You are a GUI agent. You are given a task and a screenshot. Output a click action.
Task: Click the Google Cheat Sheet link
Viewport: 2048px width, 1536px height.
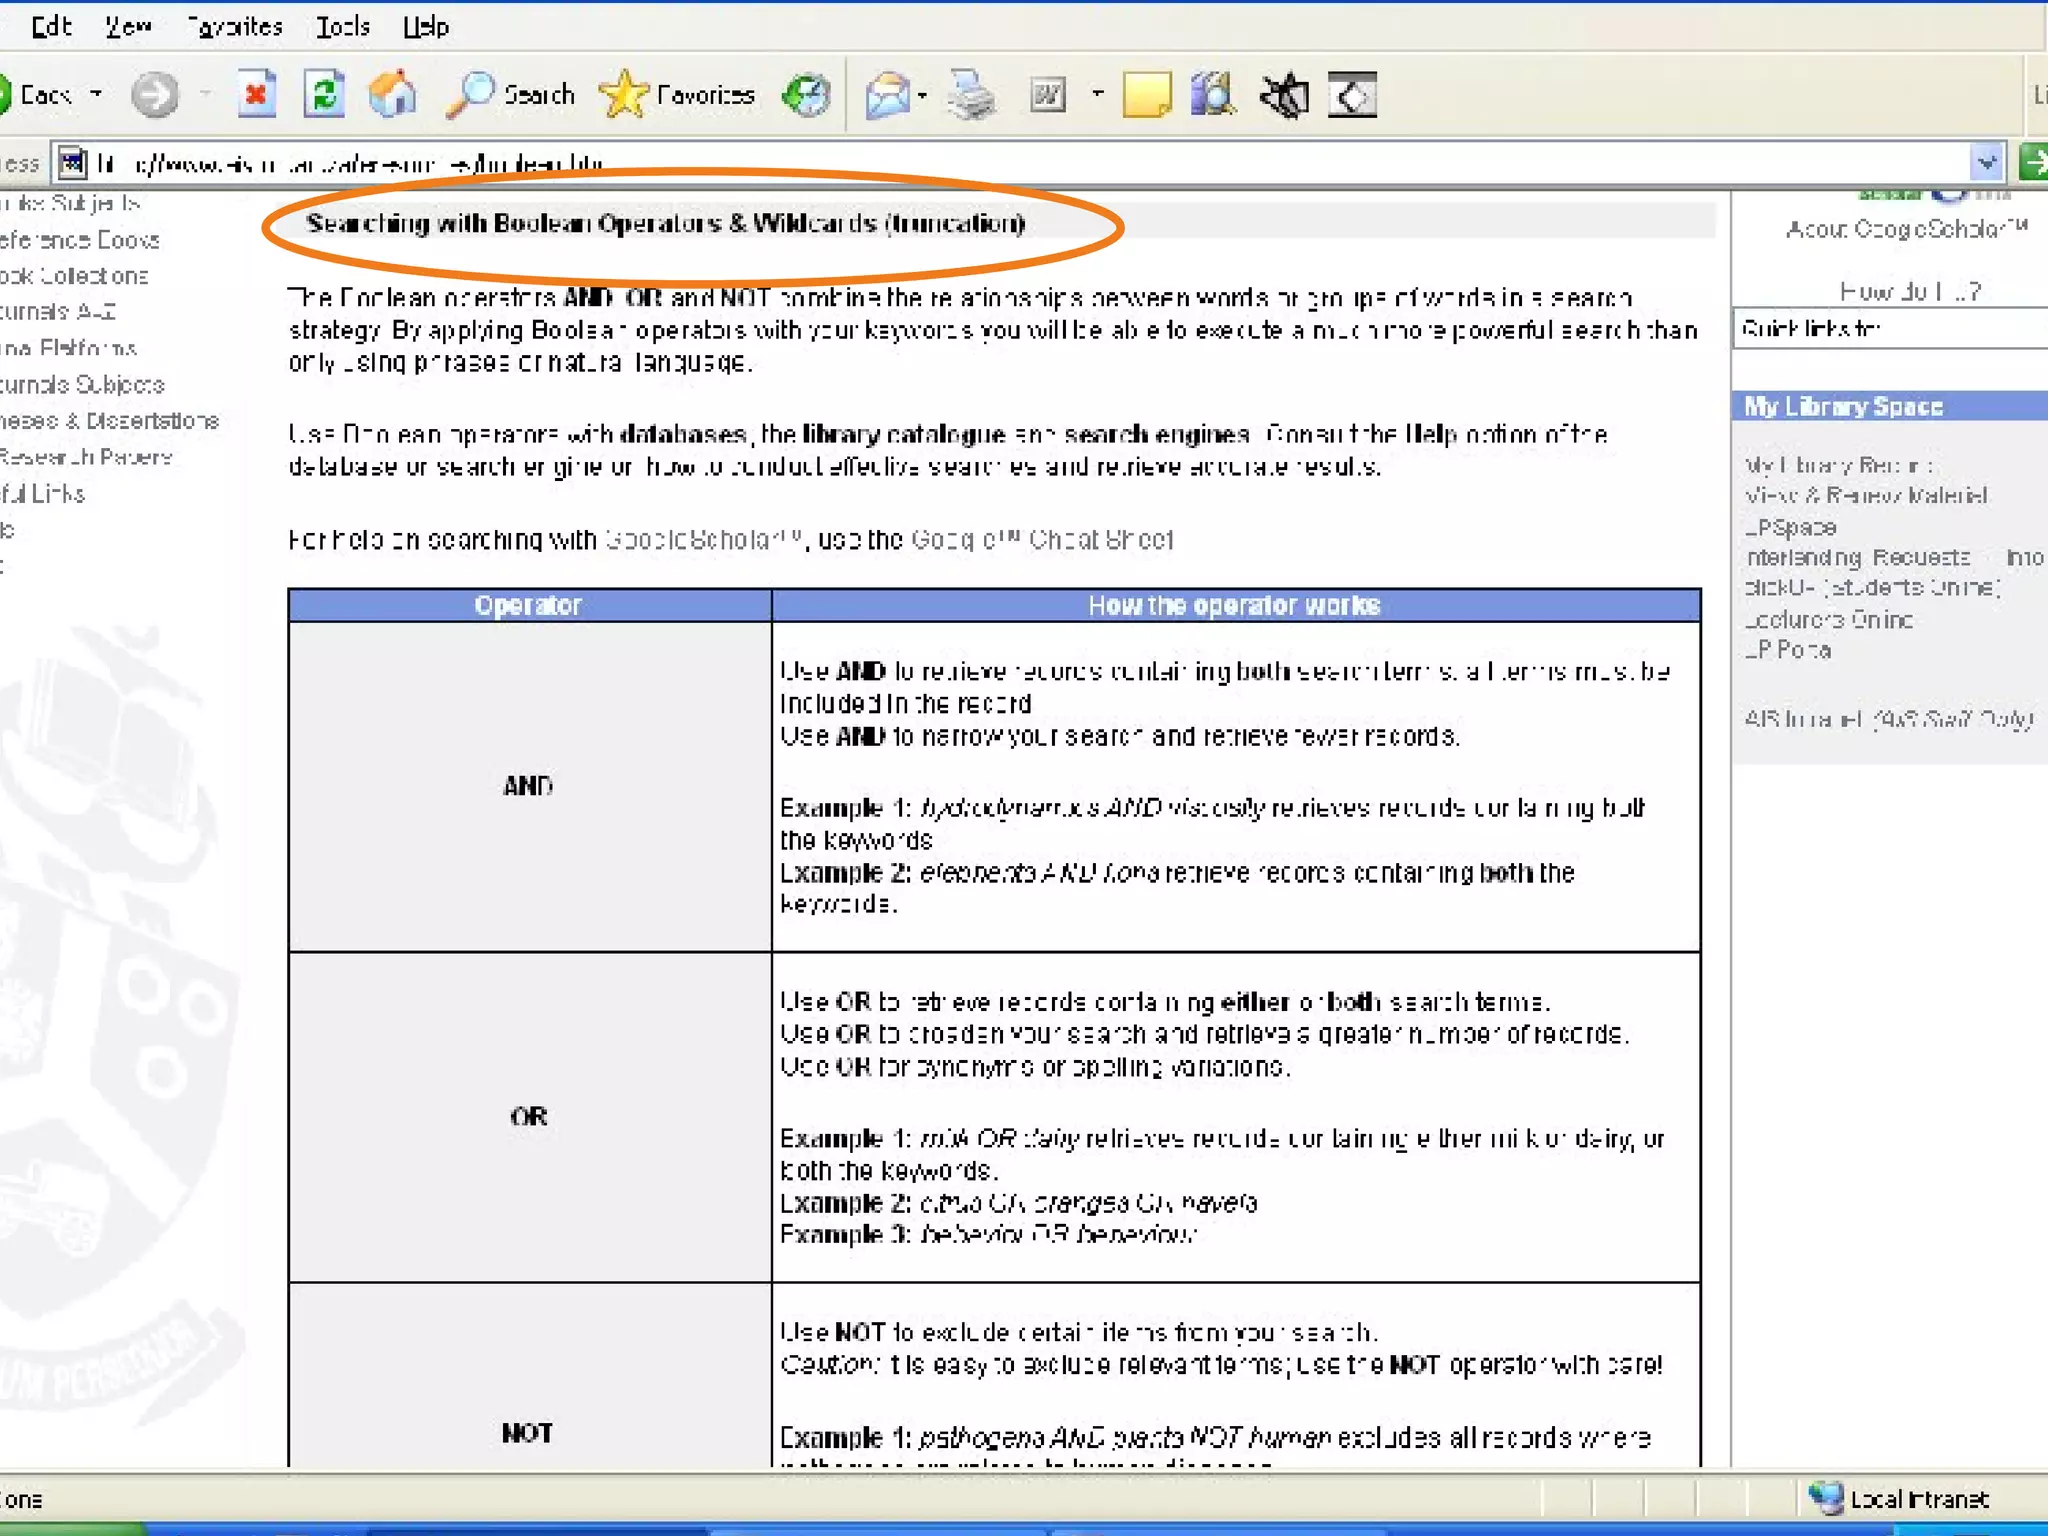tap(1041, 540)
